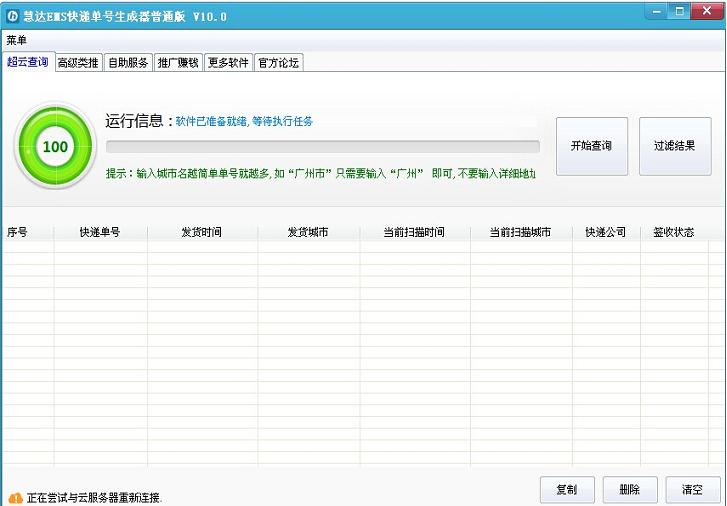The height and width of the screenshot is (506, 727).
Task: Click the orange warning icon in status bar
Action: [x=15, y=497]
